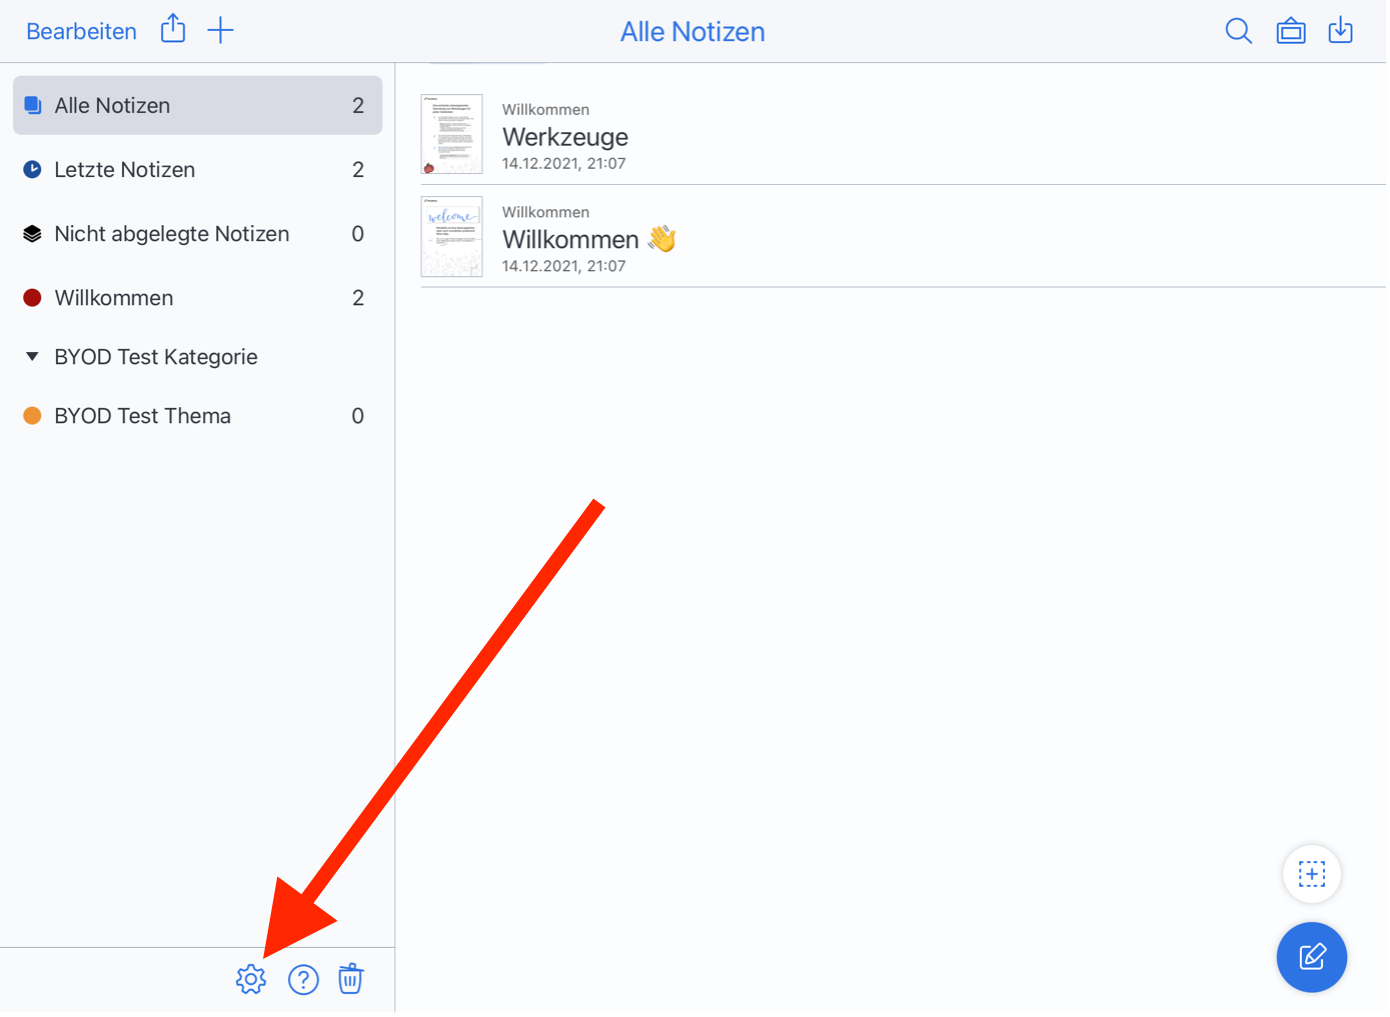Tap the dashed square plus button
The image size is (1390, 1017).
(x=1311, y=874)
